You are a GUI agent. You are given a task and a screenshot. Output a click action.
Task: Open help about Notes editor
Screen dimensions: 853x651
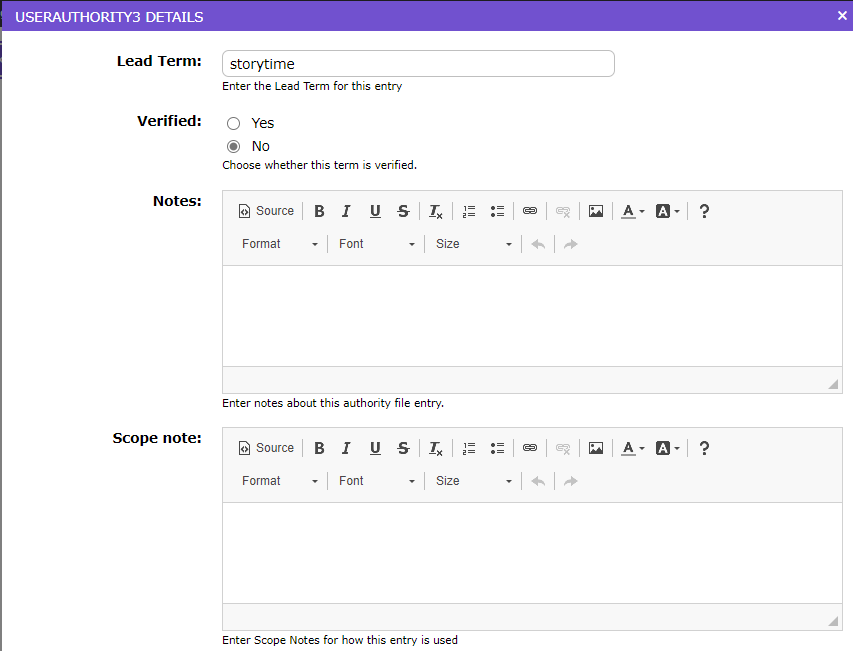(704, 211)
